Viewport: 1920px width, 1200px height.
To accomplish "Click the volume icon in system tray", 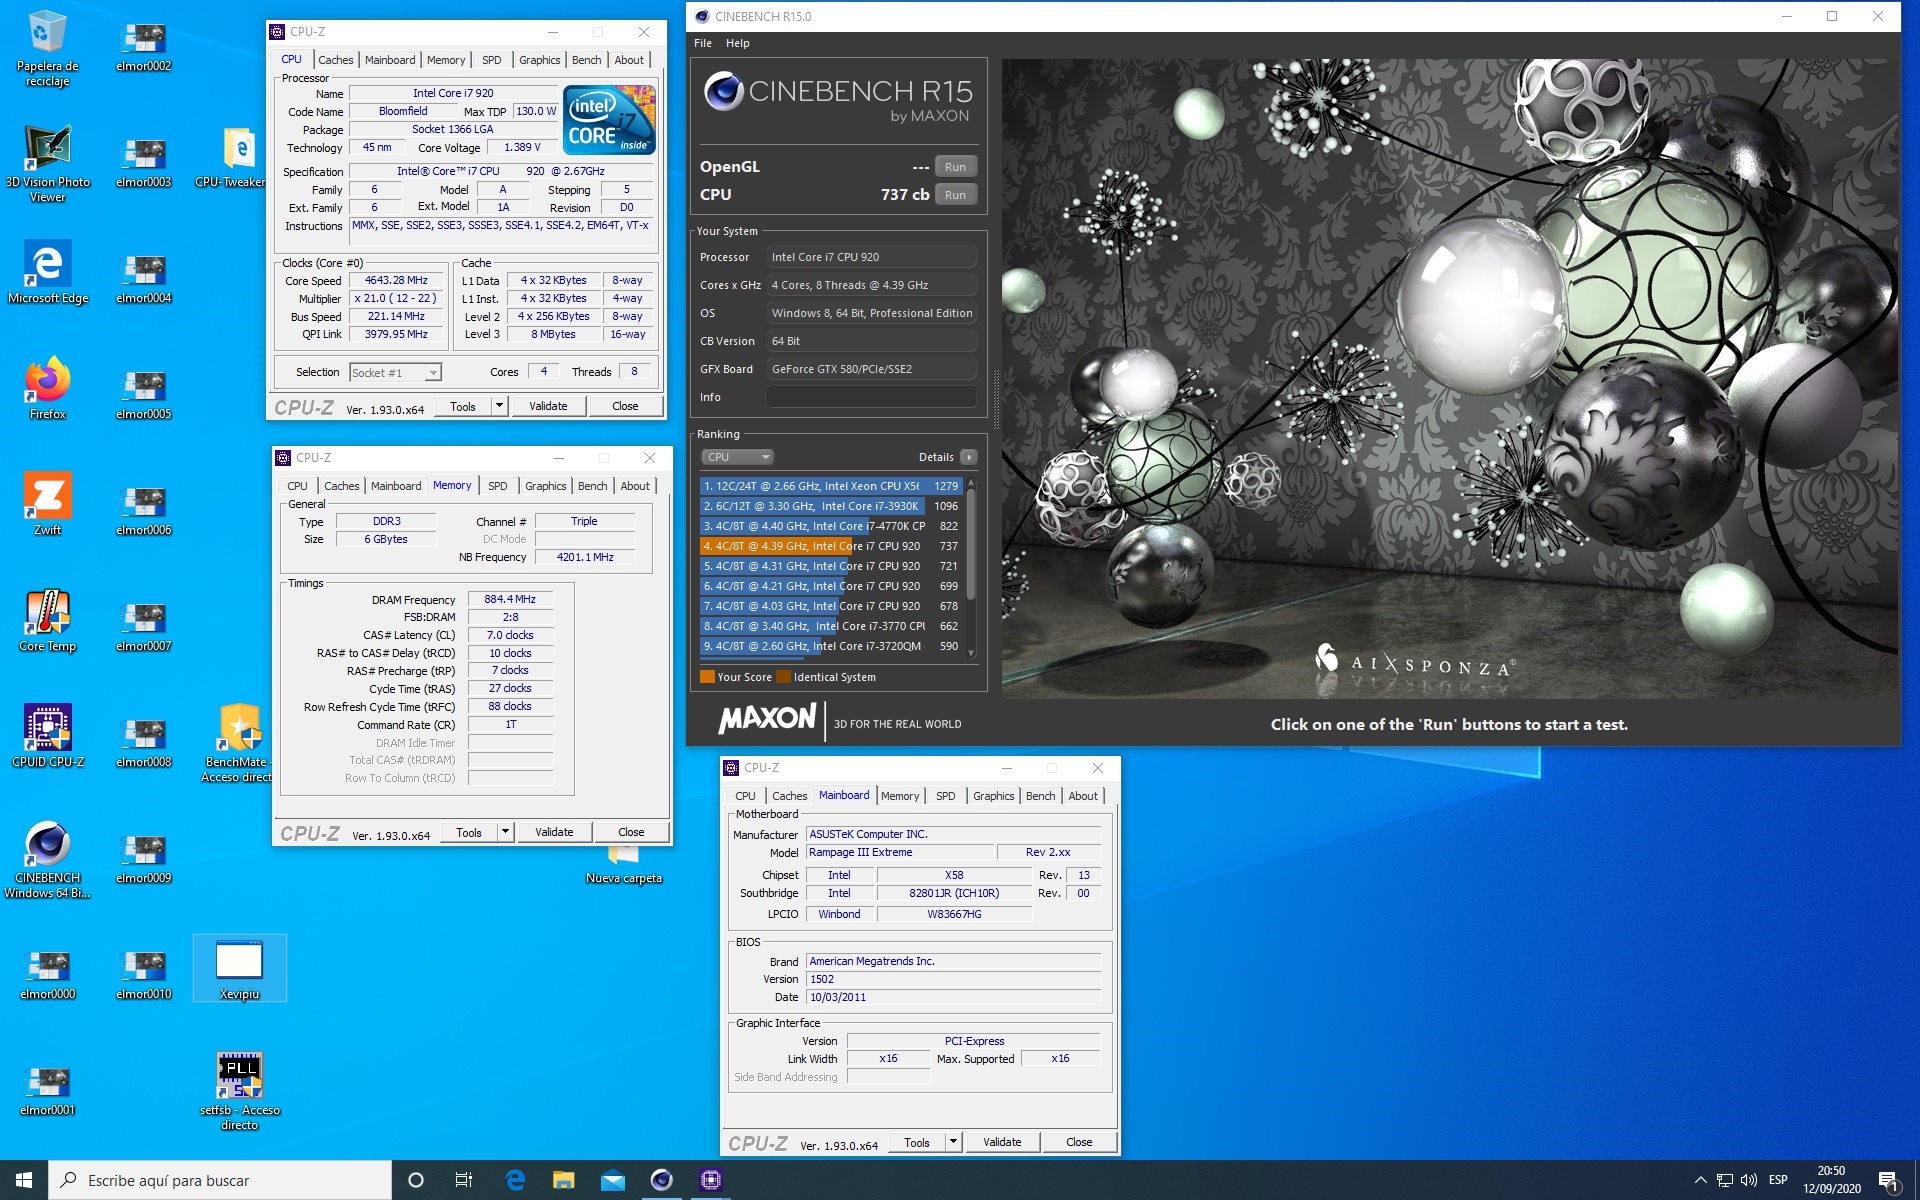I will pos(1749,1180).
